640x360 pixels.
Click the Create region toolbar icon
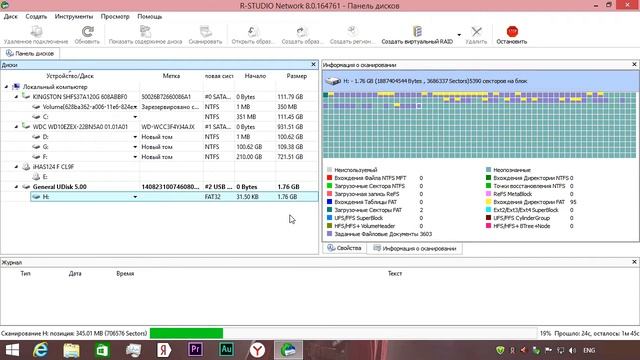click(x=352, y=31)
